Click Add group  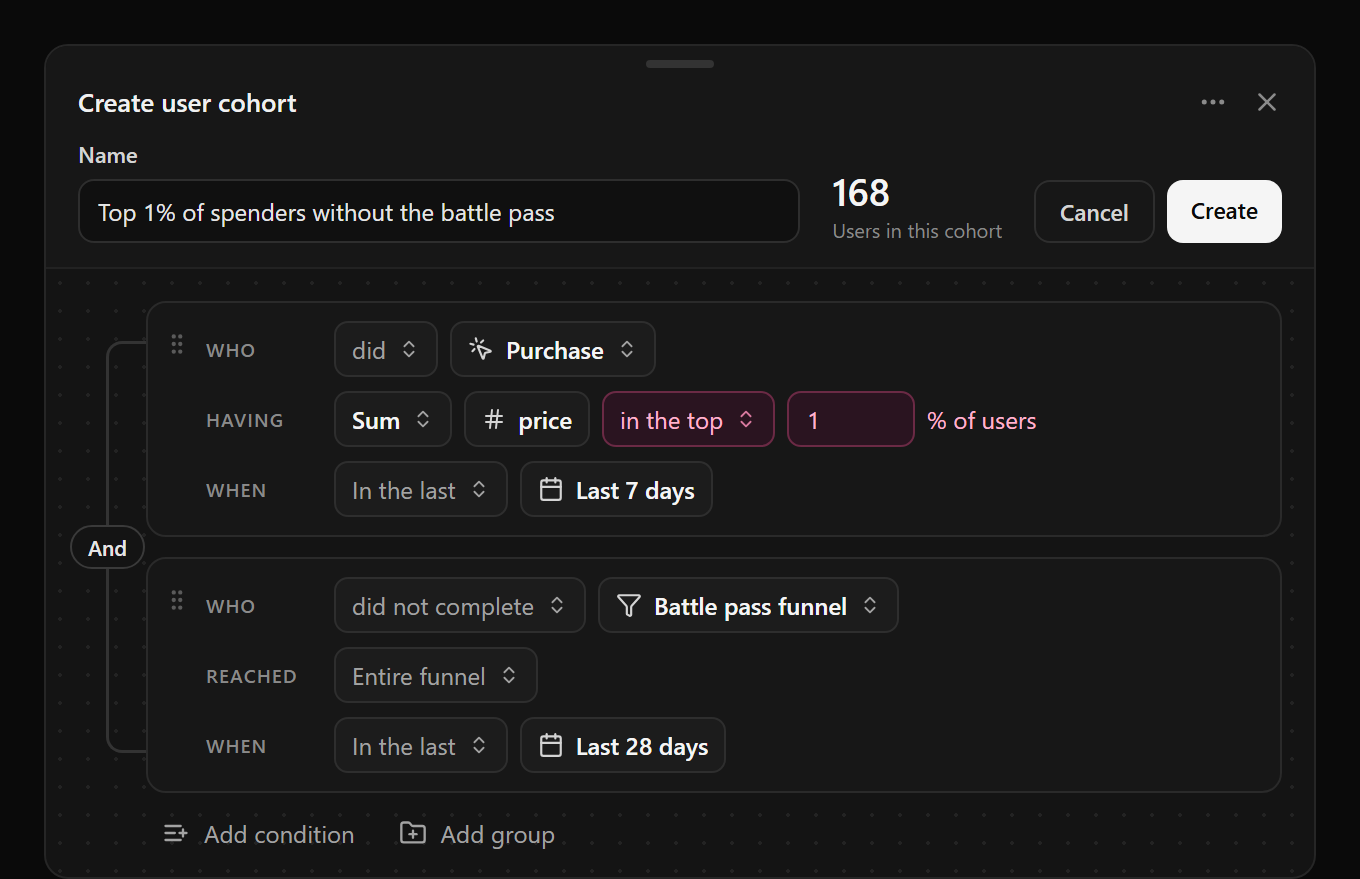point(477,834)
